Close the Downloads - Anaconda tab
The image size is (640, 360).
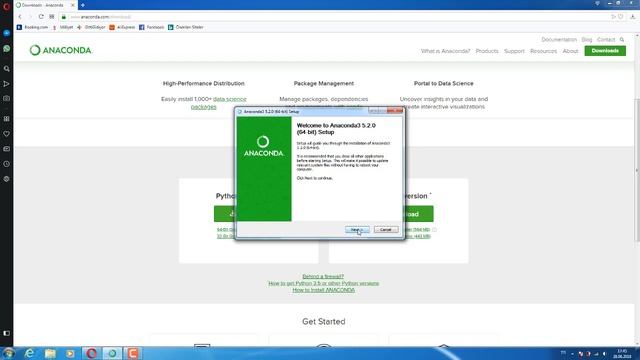[73, 5]
